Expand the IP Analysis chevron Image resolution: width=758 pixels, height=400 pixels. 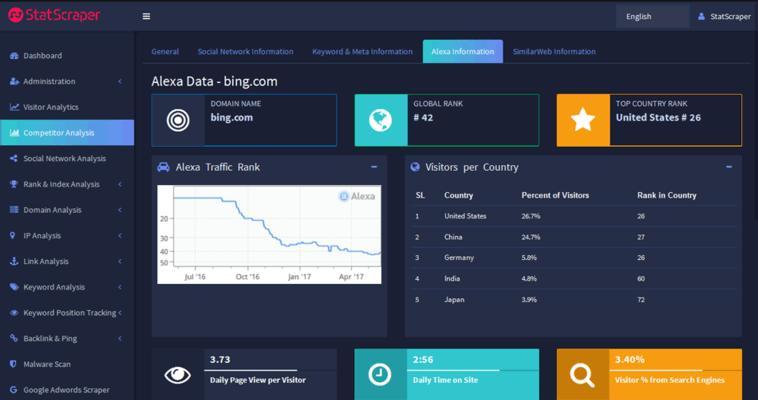[119, 235]
